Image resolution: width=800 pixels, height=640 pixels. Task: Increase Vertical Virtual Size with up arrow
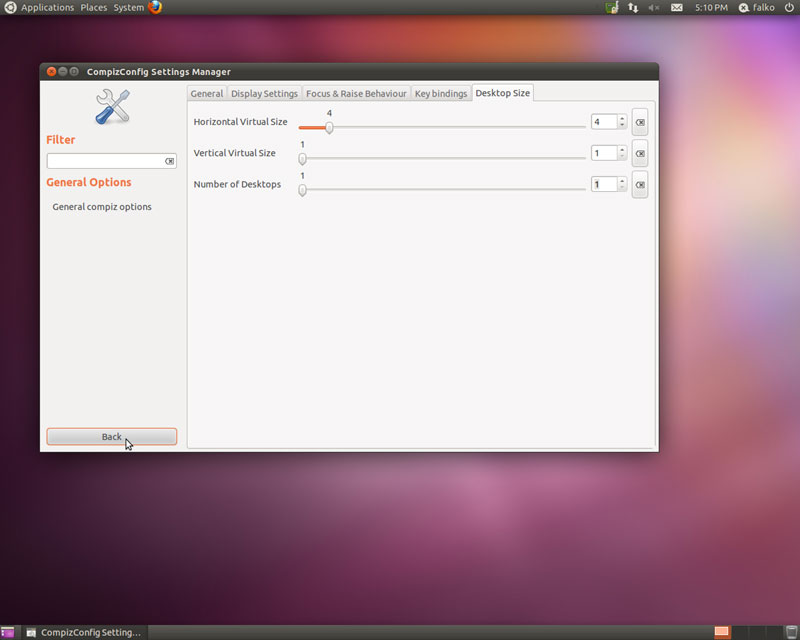(621, 150)
